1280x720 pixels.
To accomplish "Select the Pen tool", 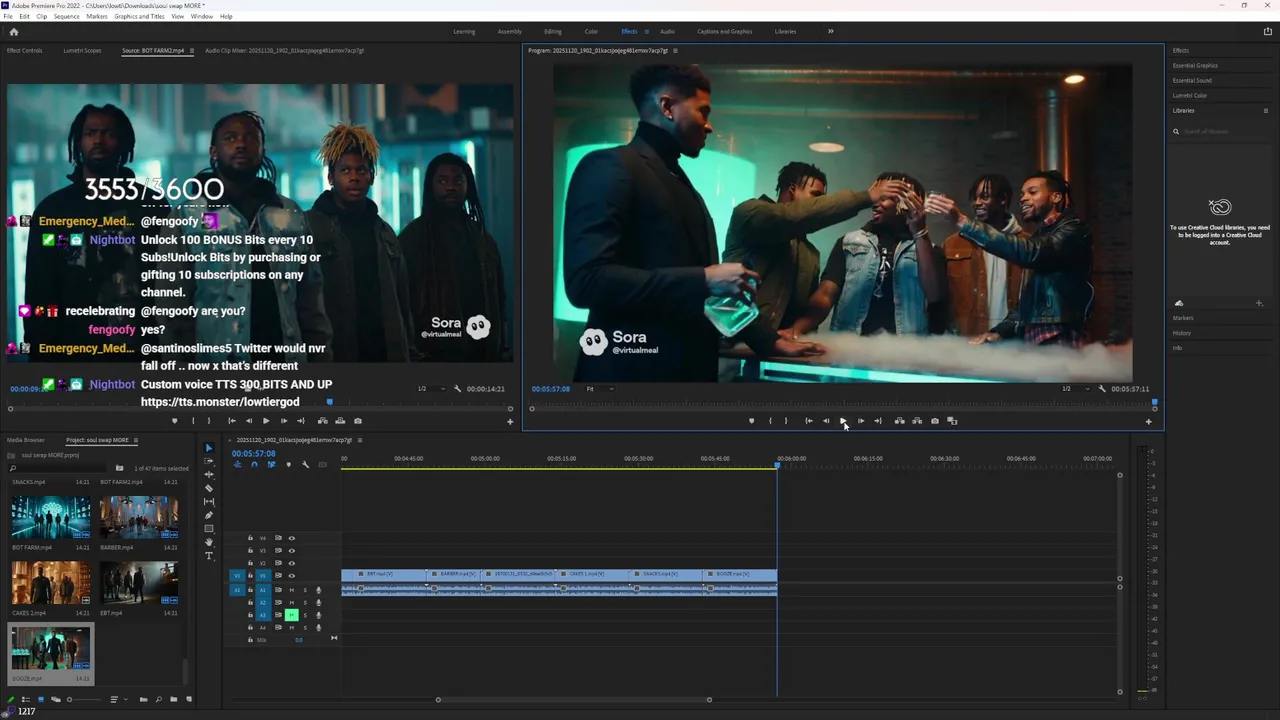I will click(x=209, y=515).
